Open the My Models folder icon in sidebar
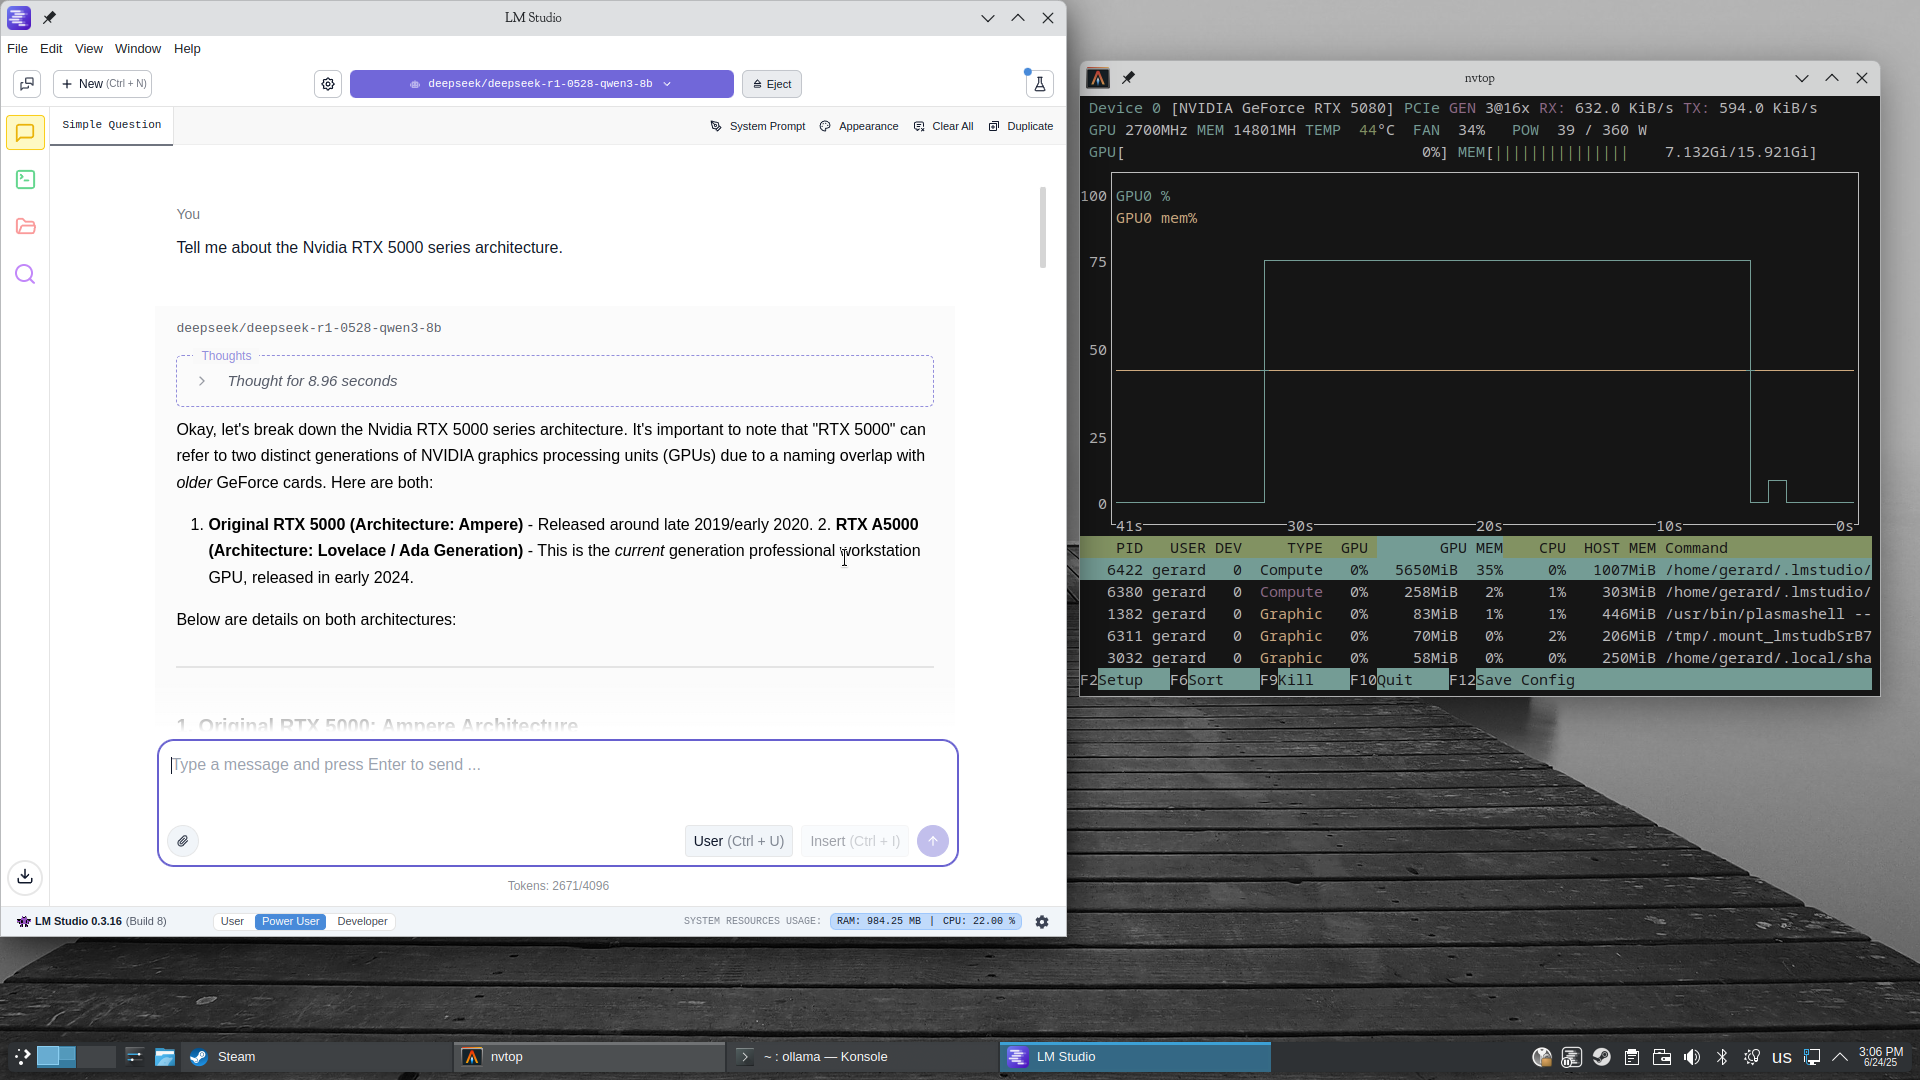 [25, 227]
